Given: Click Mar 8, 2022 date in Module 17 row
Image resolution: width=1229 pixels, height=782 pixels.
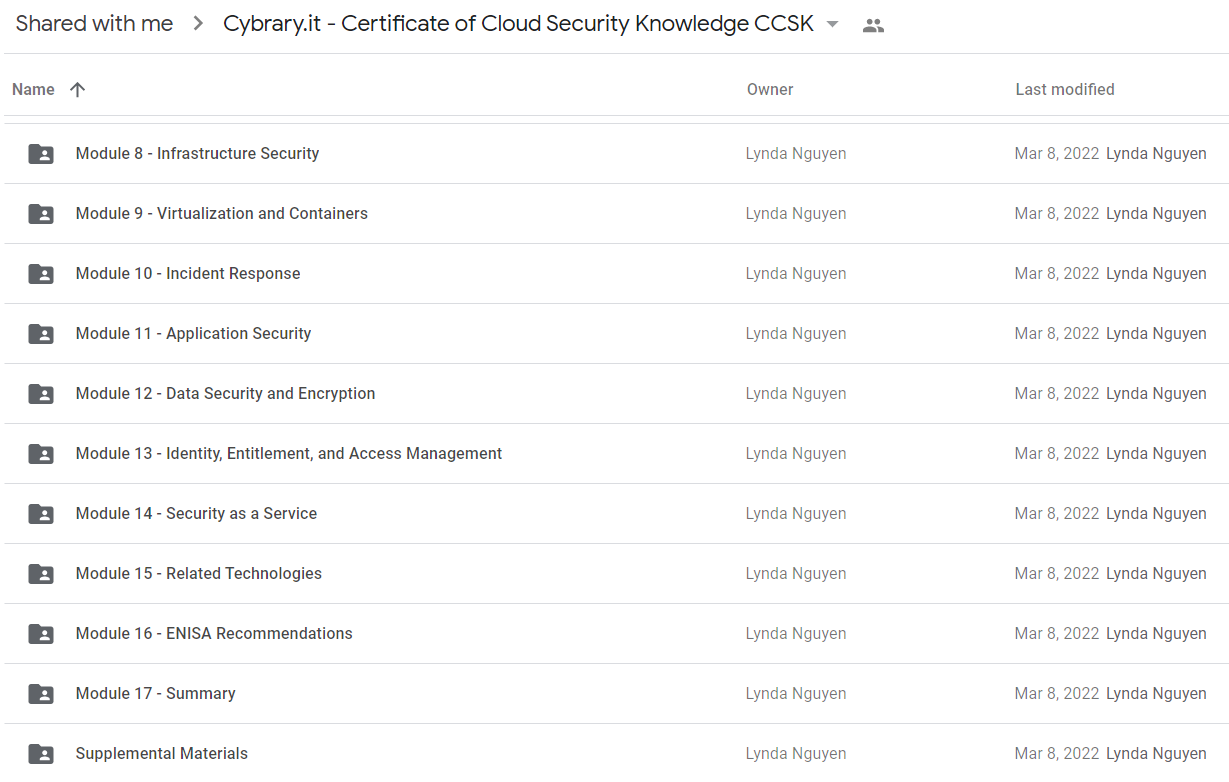Looking at the screenshot, I should [x=1057, y=693].
